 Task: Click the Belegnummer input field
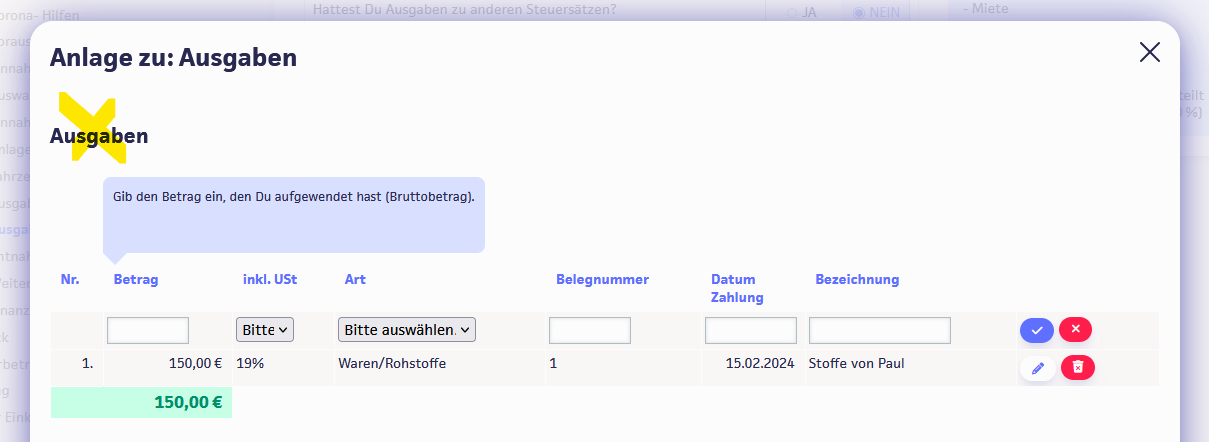589,330
